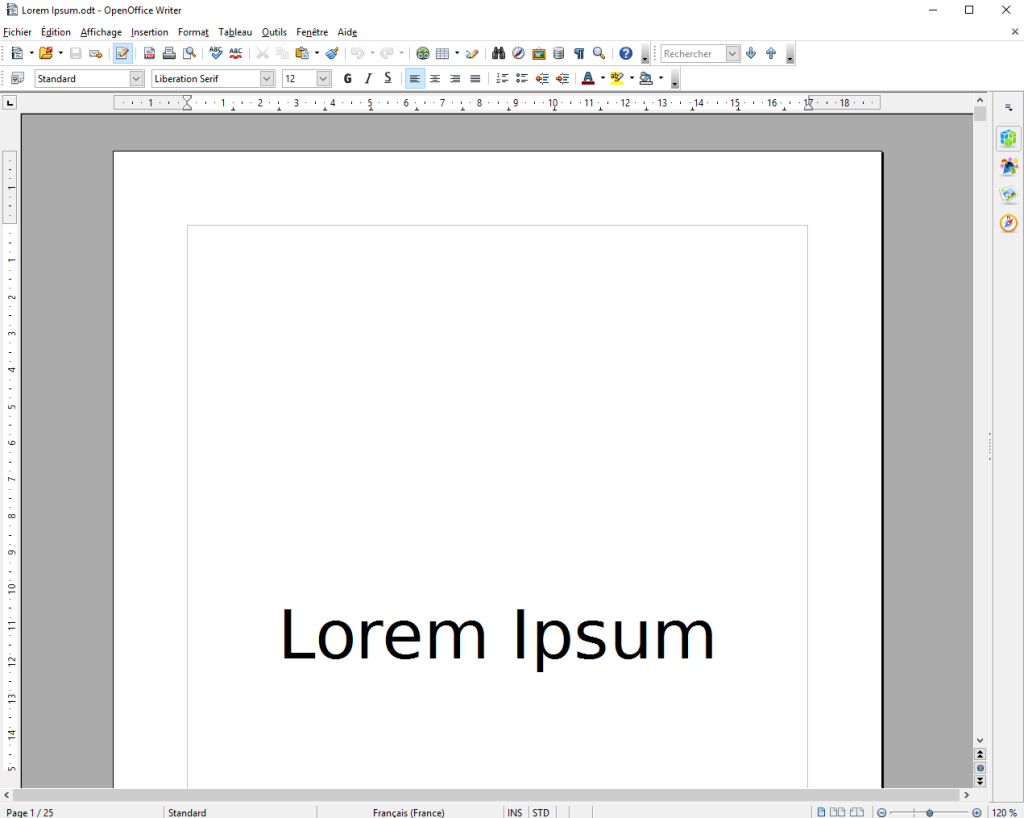Screen dimensions: 1024x818
Task: Toggle nonprinting characters pilcrow button
Action: [578, 54]
